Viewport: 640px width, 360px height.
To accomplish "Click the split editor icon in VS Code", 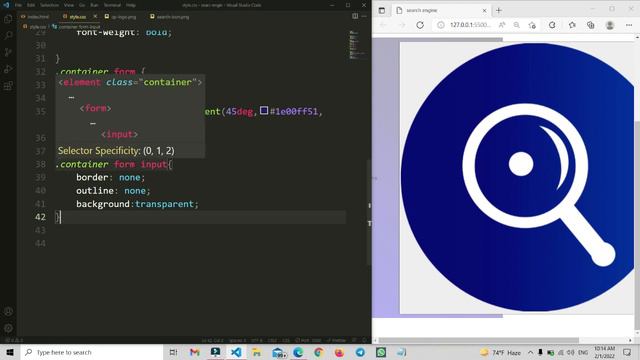I will tap(355, 16).
